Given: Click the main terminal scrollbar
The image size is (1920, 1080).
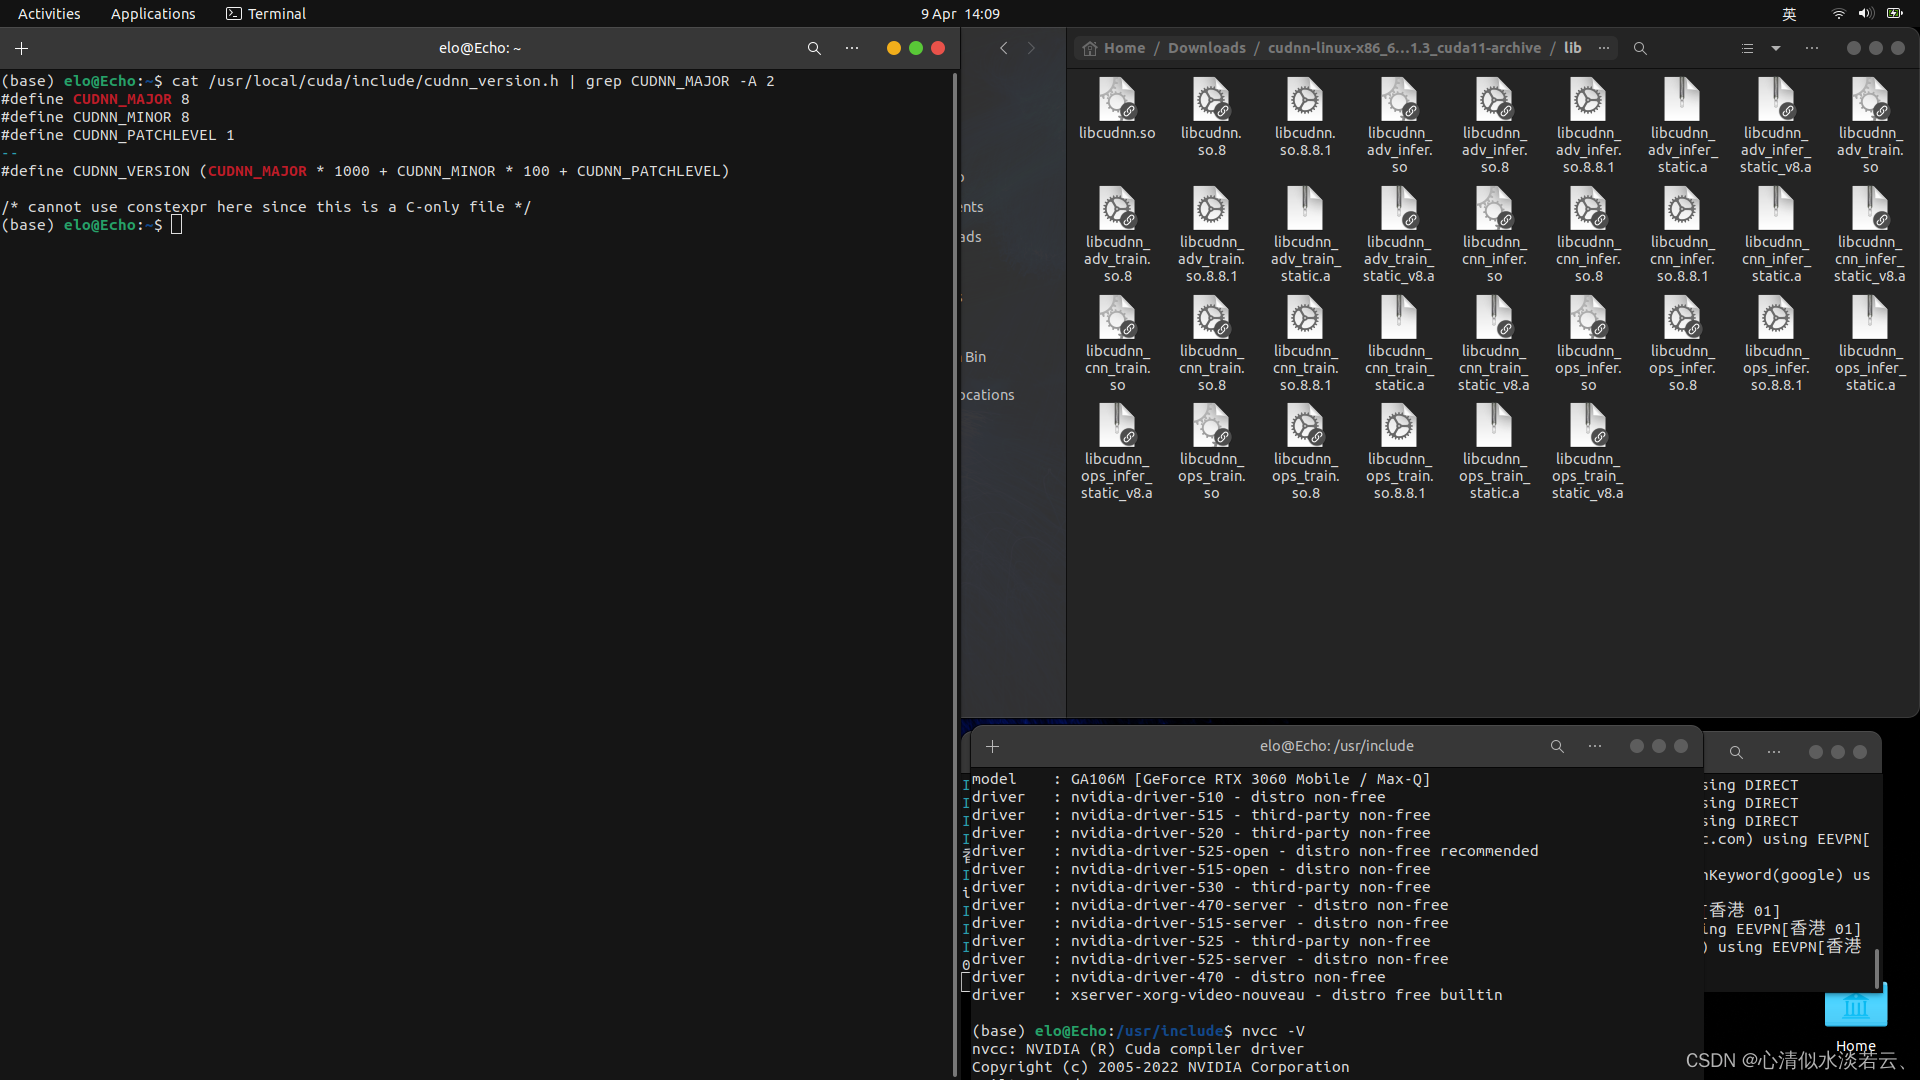Looking at the screenshot, I should (955, 572).
